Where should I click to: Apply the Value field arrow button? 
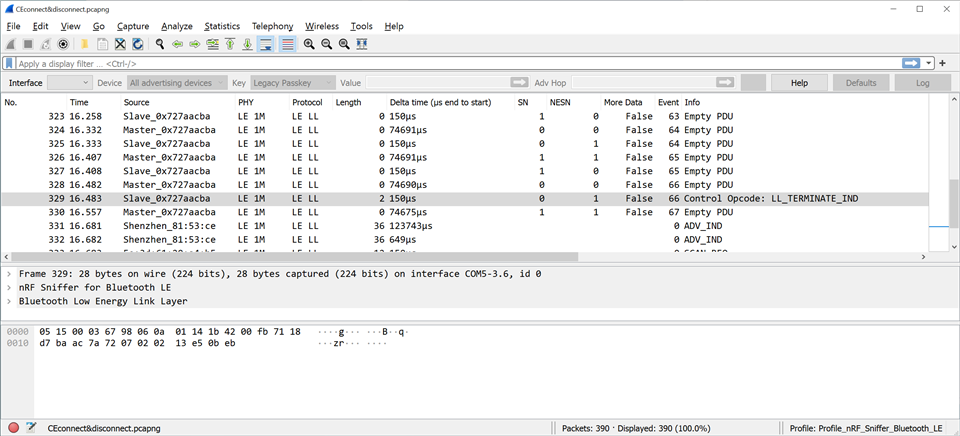click(x=520, y=83)
